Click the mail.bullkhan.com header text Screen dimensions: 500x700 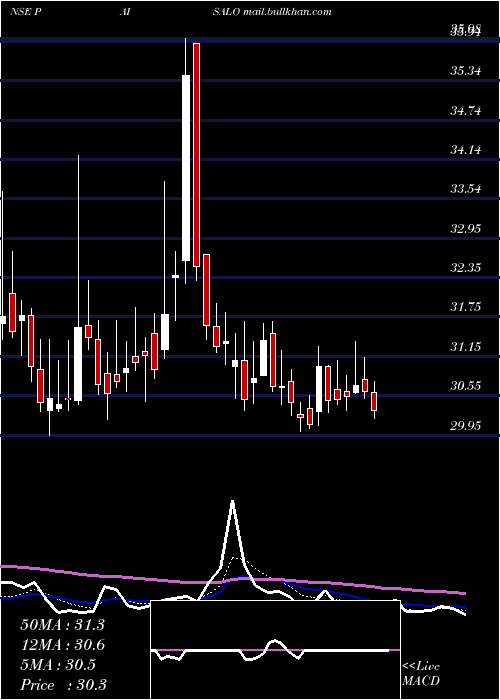click(288, 12)
